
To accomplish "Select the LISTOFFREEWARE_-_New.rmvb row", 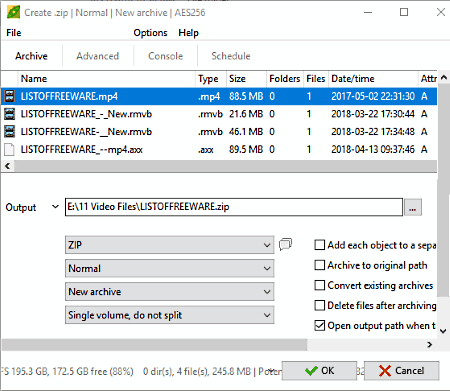I will click(219, 114).
